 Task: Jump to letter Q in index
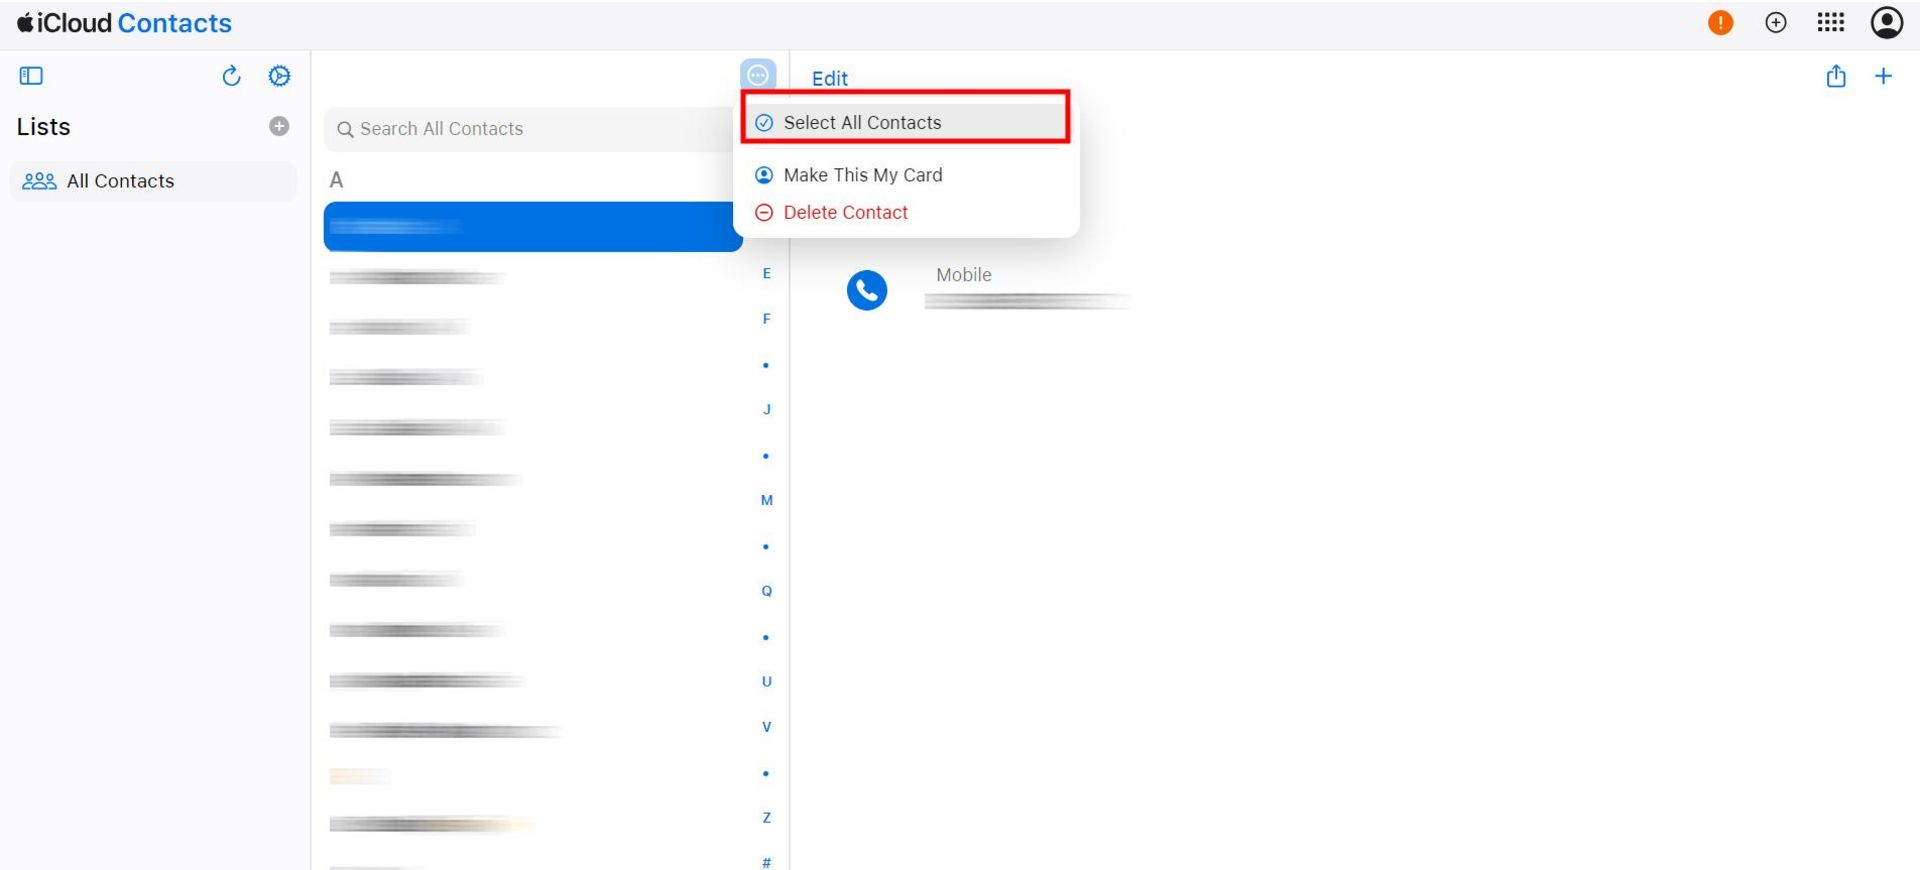pos(767,591)
